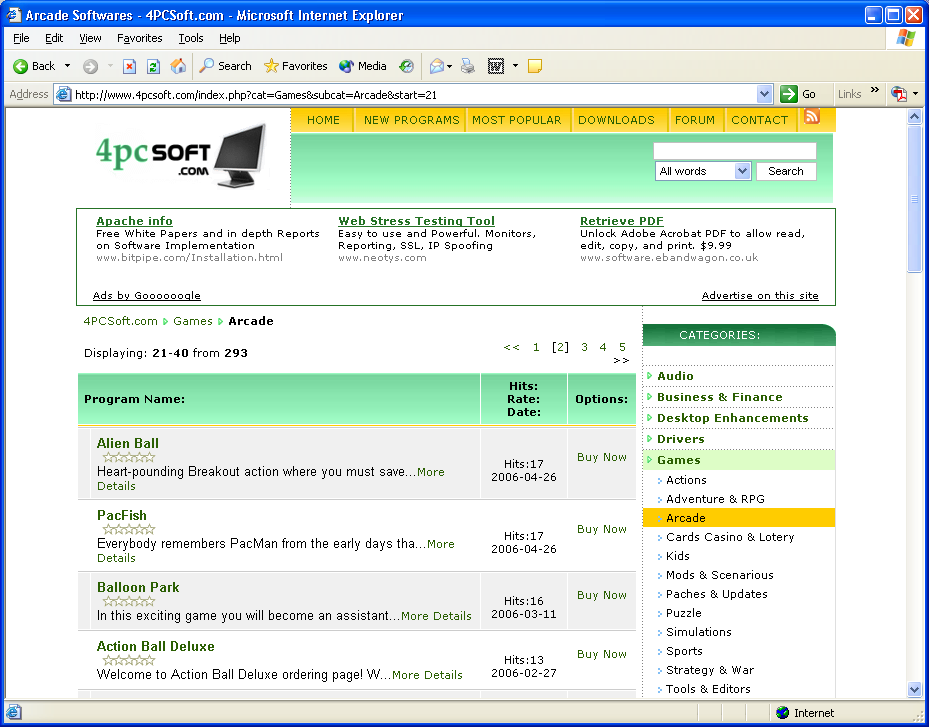
Task: Open the Business & Finance category
Action: pos(719,397)
